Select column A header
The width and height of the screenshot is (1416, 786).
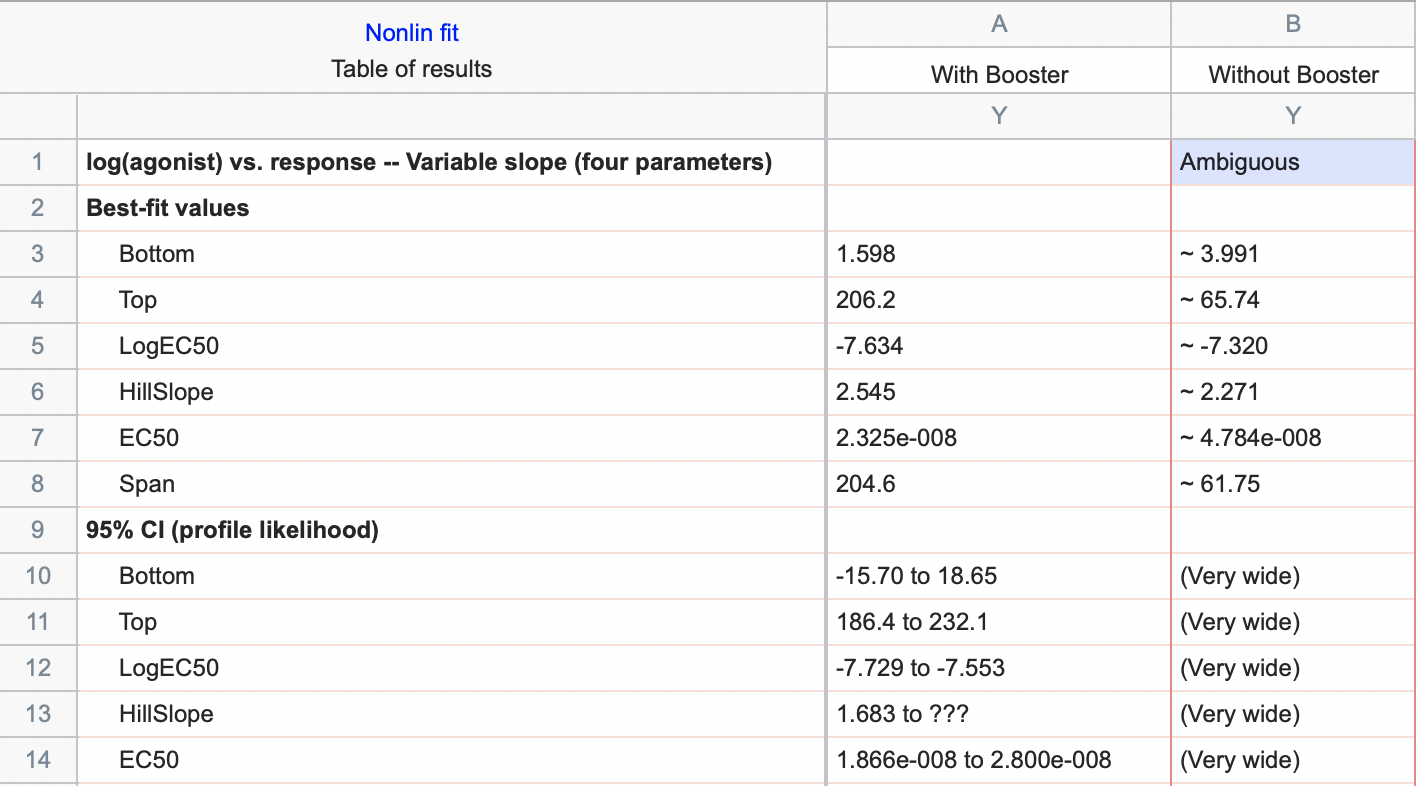(999, 24)
